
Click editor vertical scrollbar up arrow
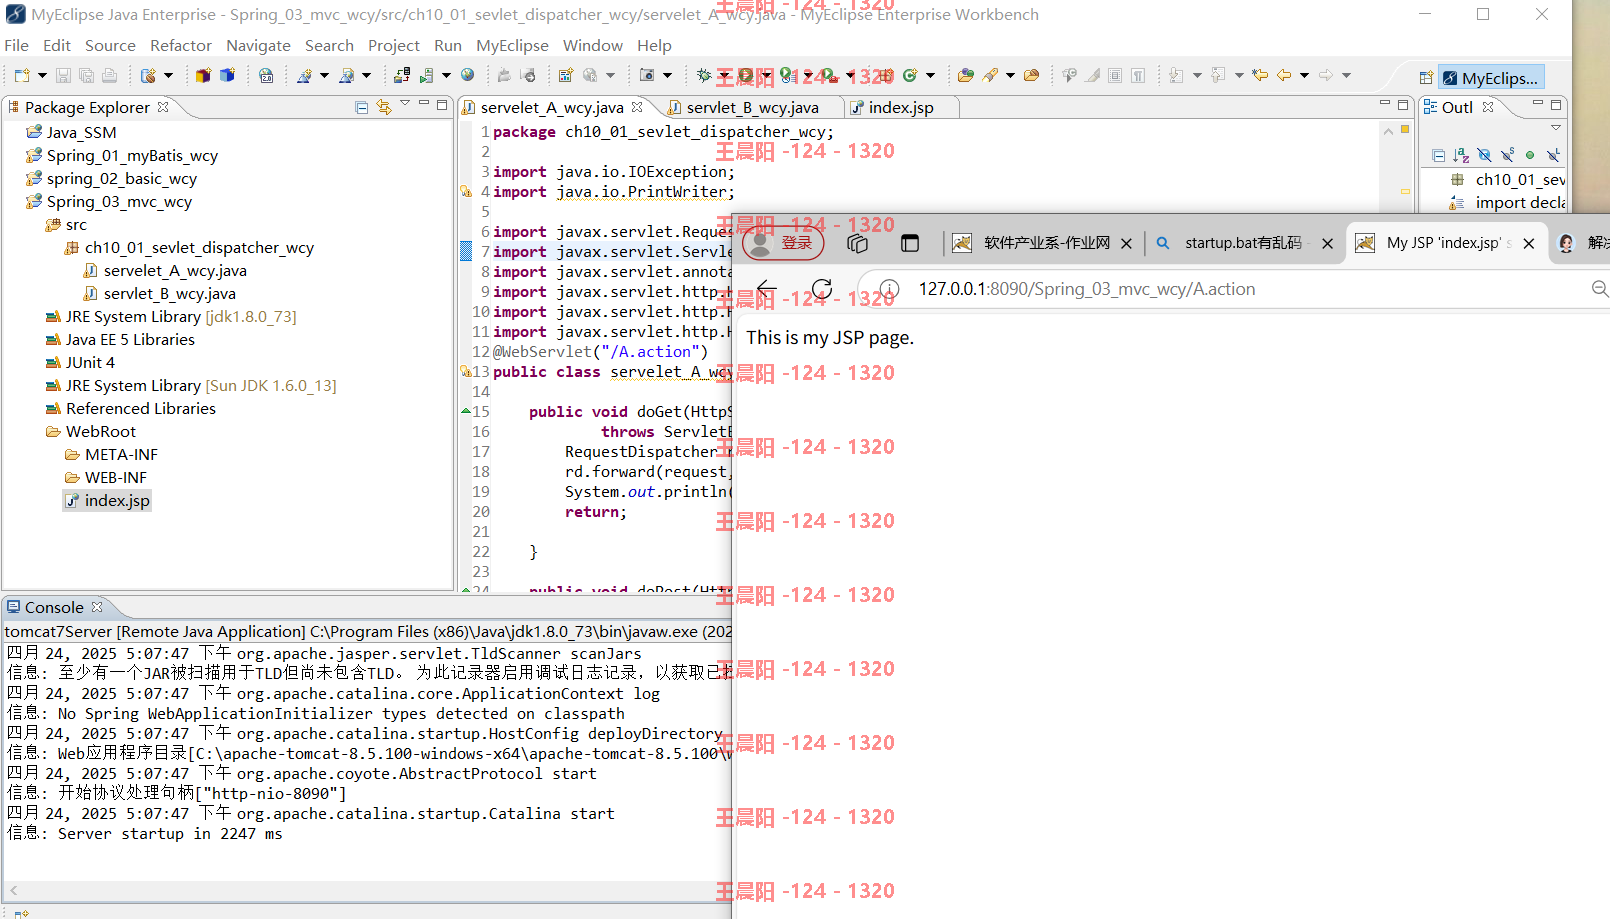coord(1388,131)
